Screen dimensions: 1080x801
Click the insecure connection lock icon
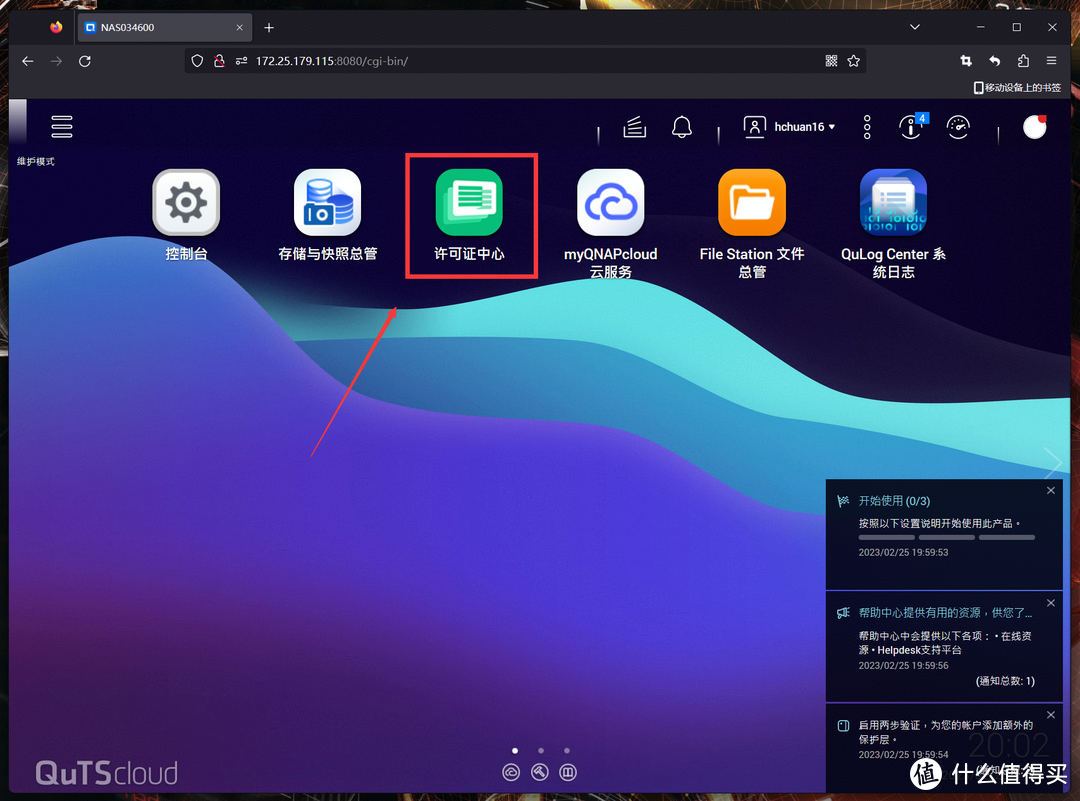click(x=219, y=61)
